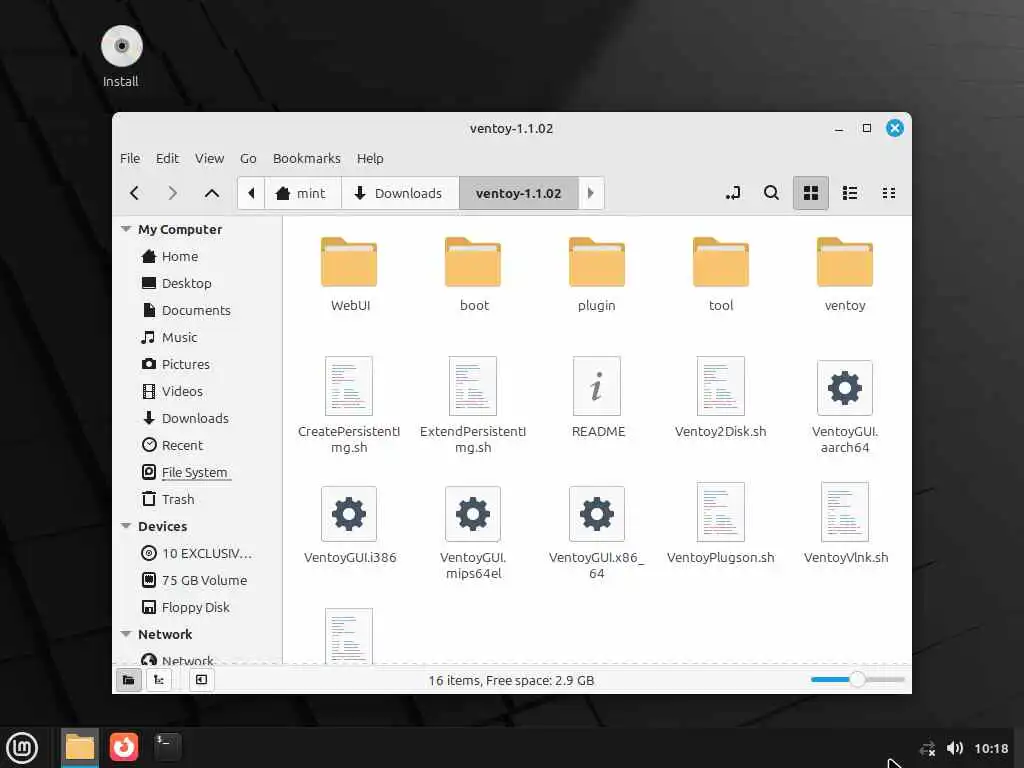Show places in sidebar

129,680
